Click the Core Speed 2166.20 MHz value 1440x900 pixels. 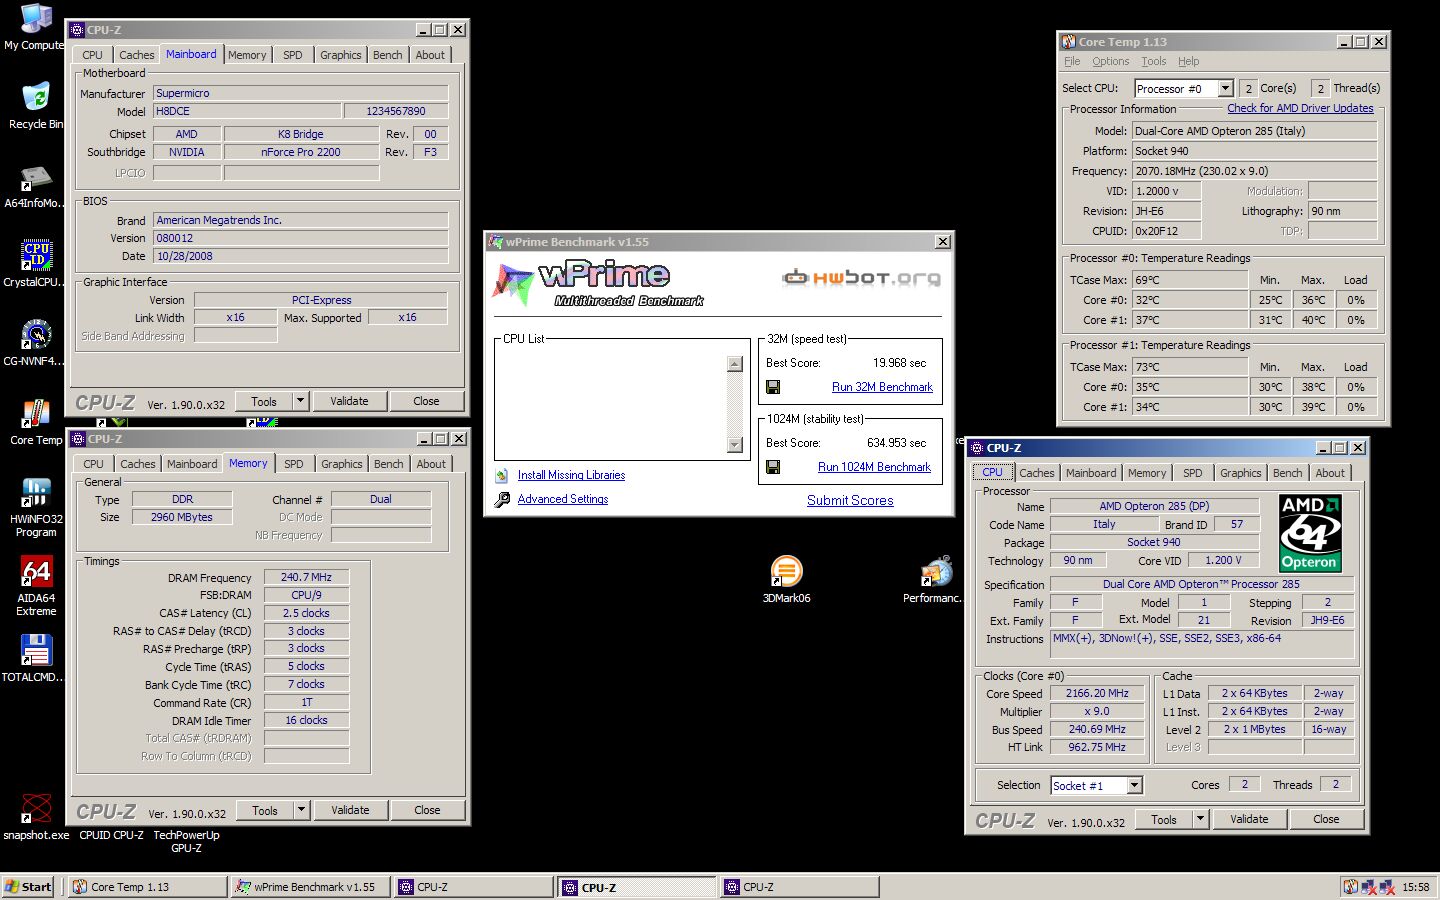pyautogui.click(x=1097, y=693)
